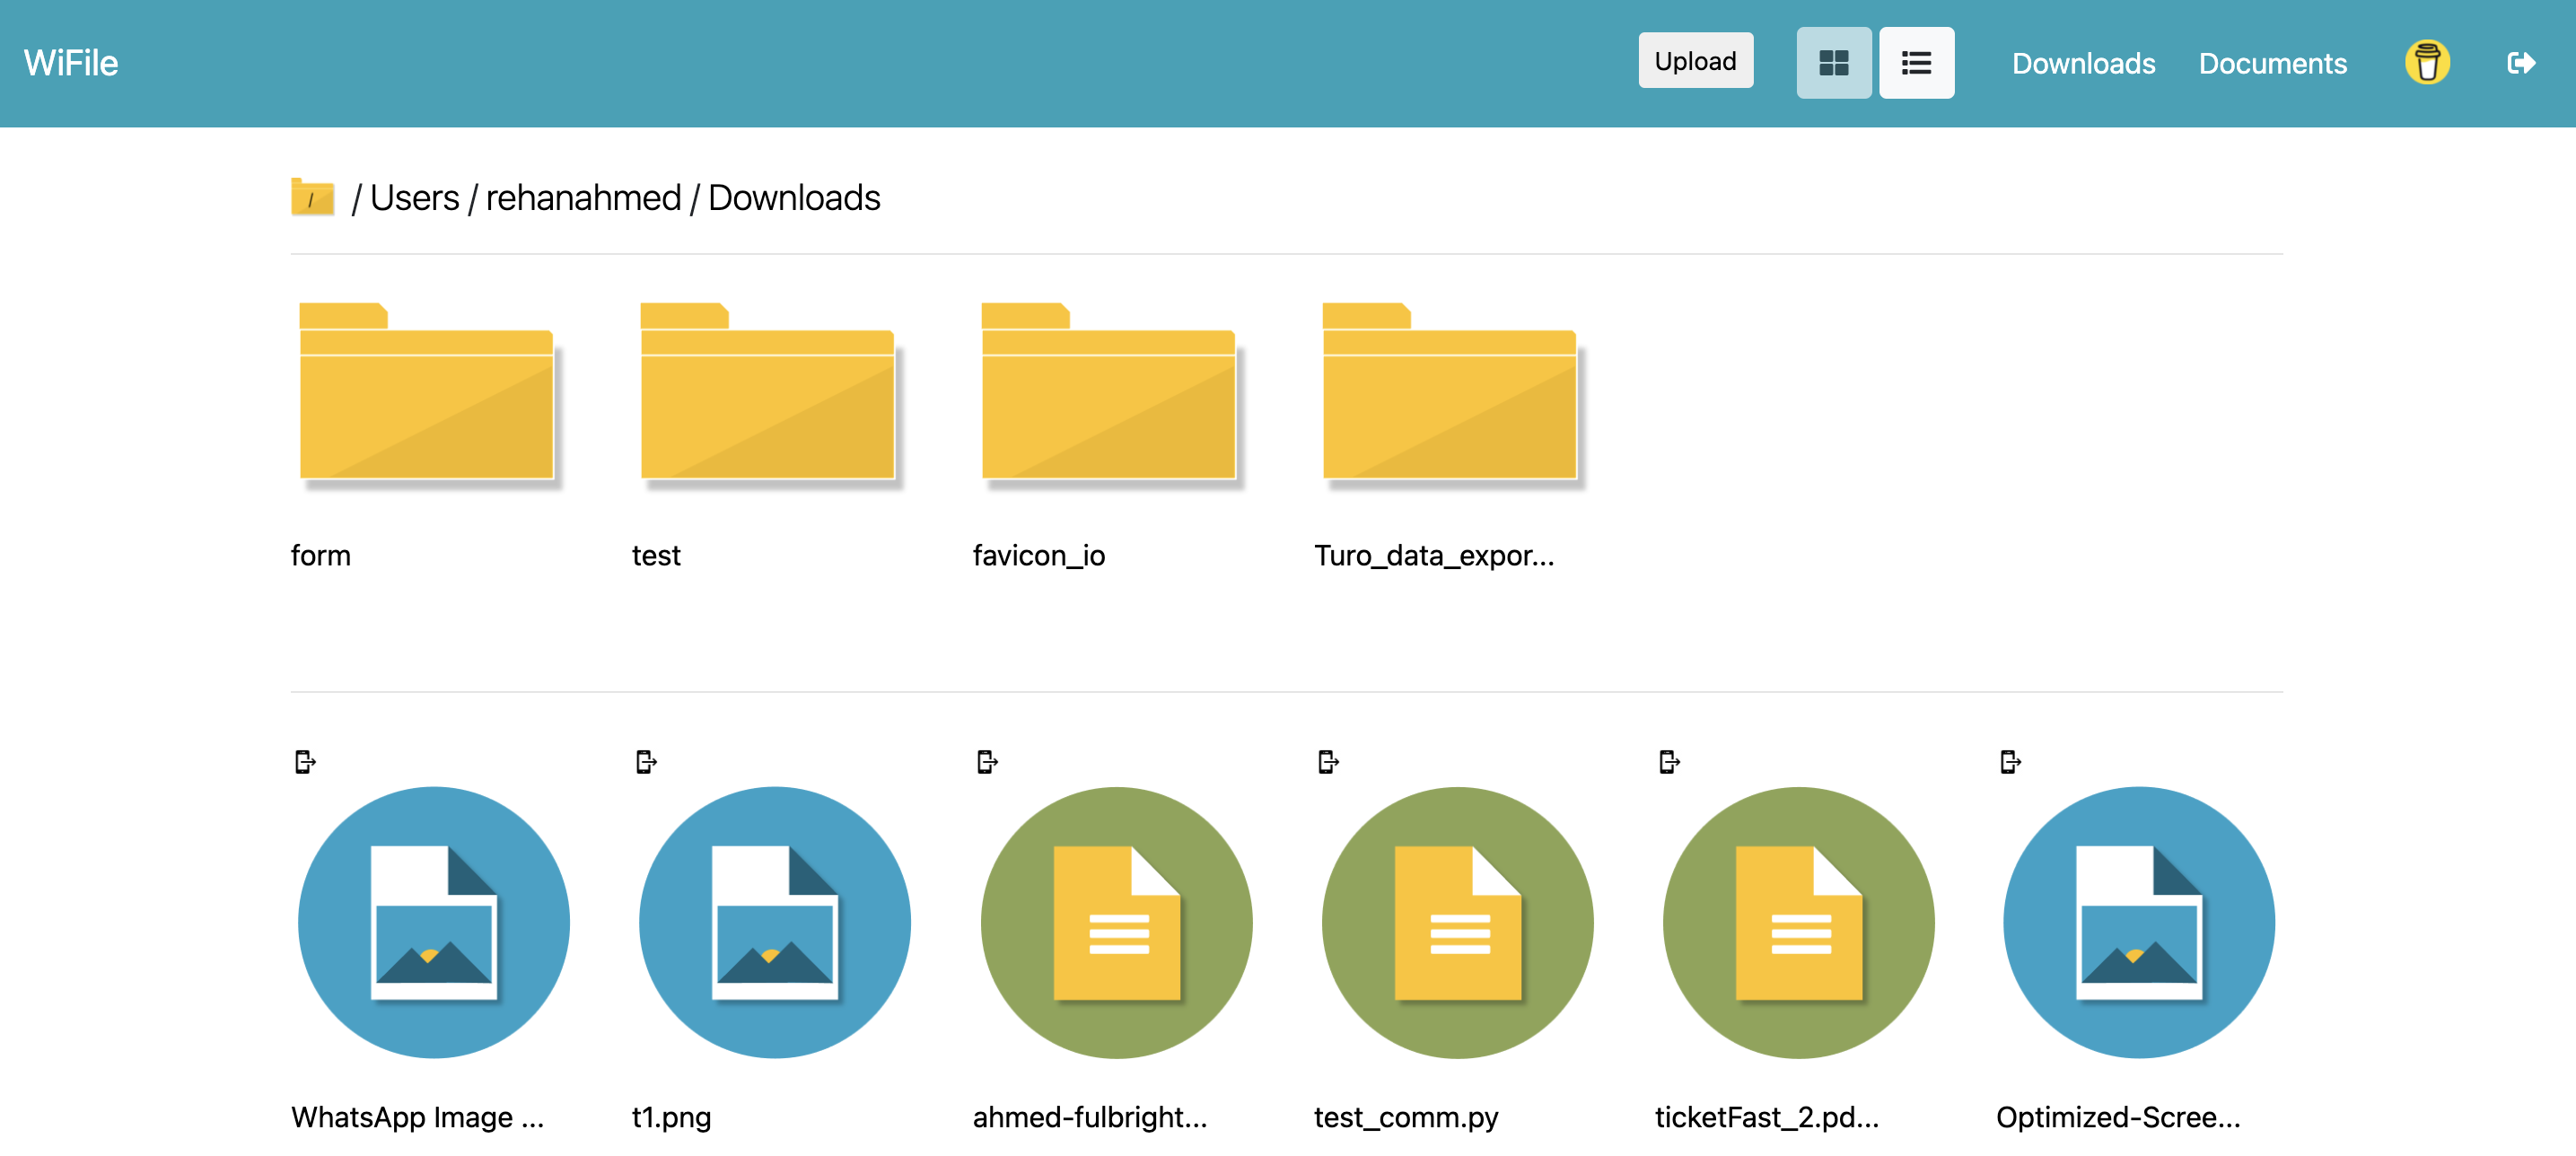The image size is (2576, 1156).
Task: Switch to list view layout
Action: point(1915,63)
